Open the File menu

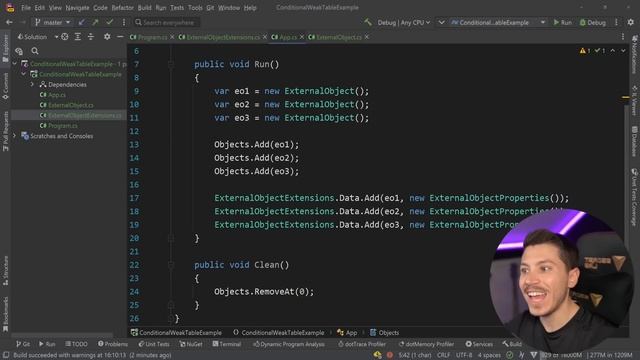[26, 8]
